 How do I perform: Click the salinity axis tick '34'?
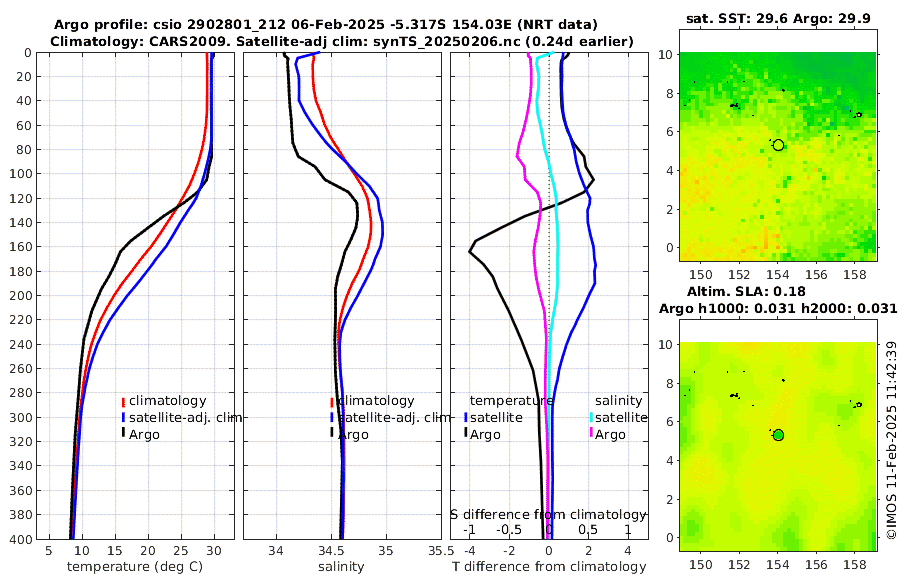[276, 551]
